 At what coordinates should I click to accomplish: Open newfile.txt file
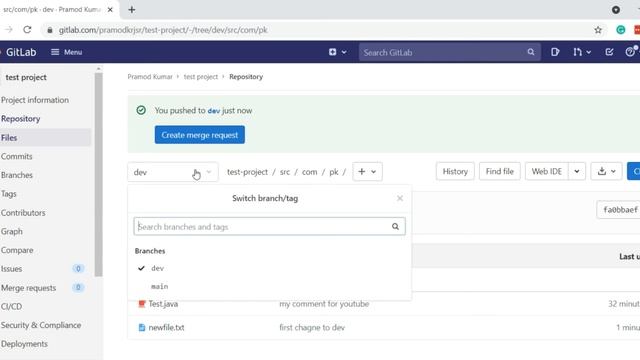coord(166,328)
